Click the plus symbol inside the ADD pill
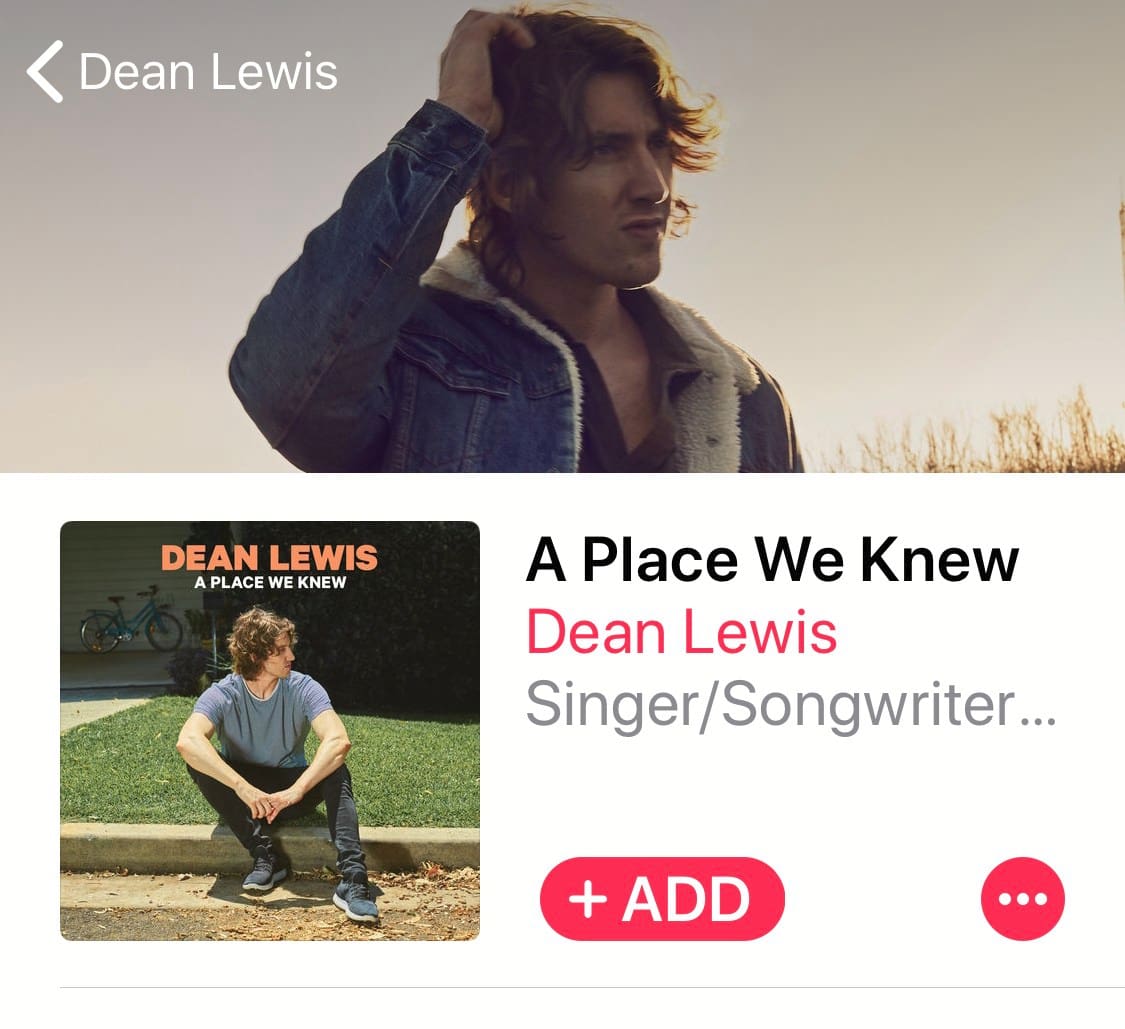The image size is (1125, 1029). pyautogui.click(x=588, y=900)
